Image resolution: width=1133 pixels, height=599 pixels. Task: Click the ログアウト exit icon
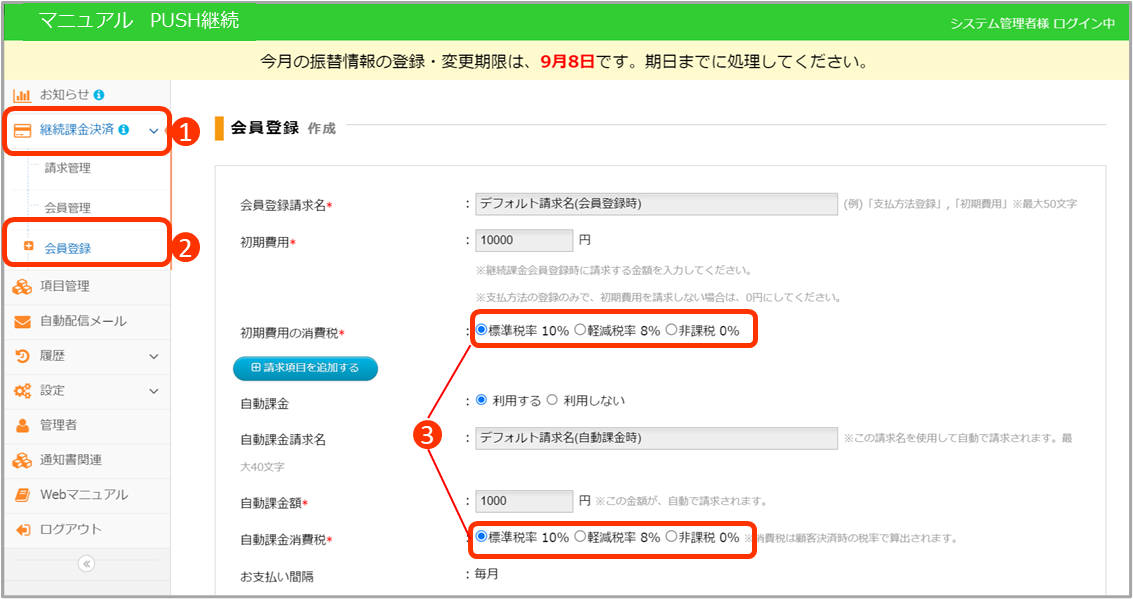click(22, 530)
